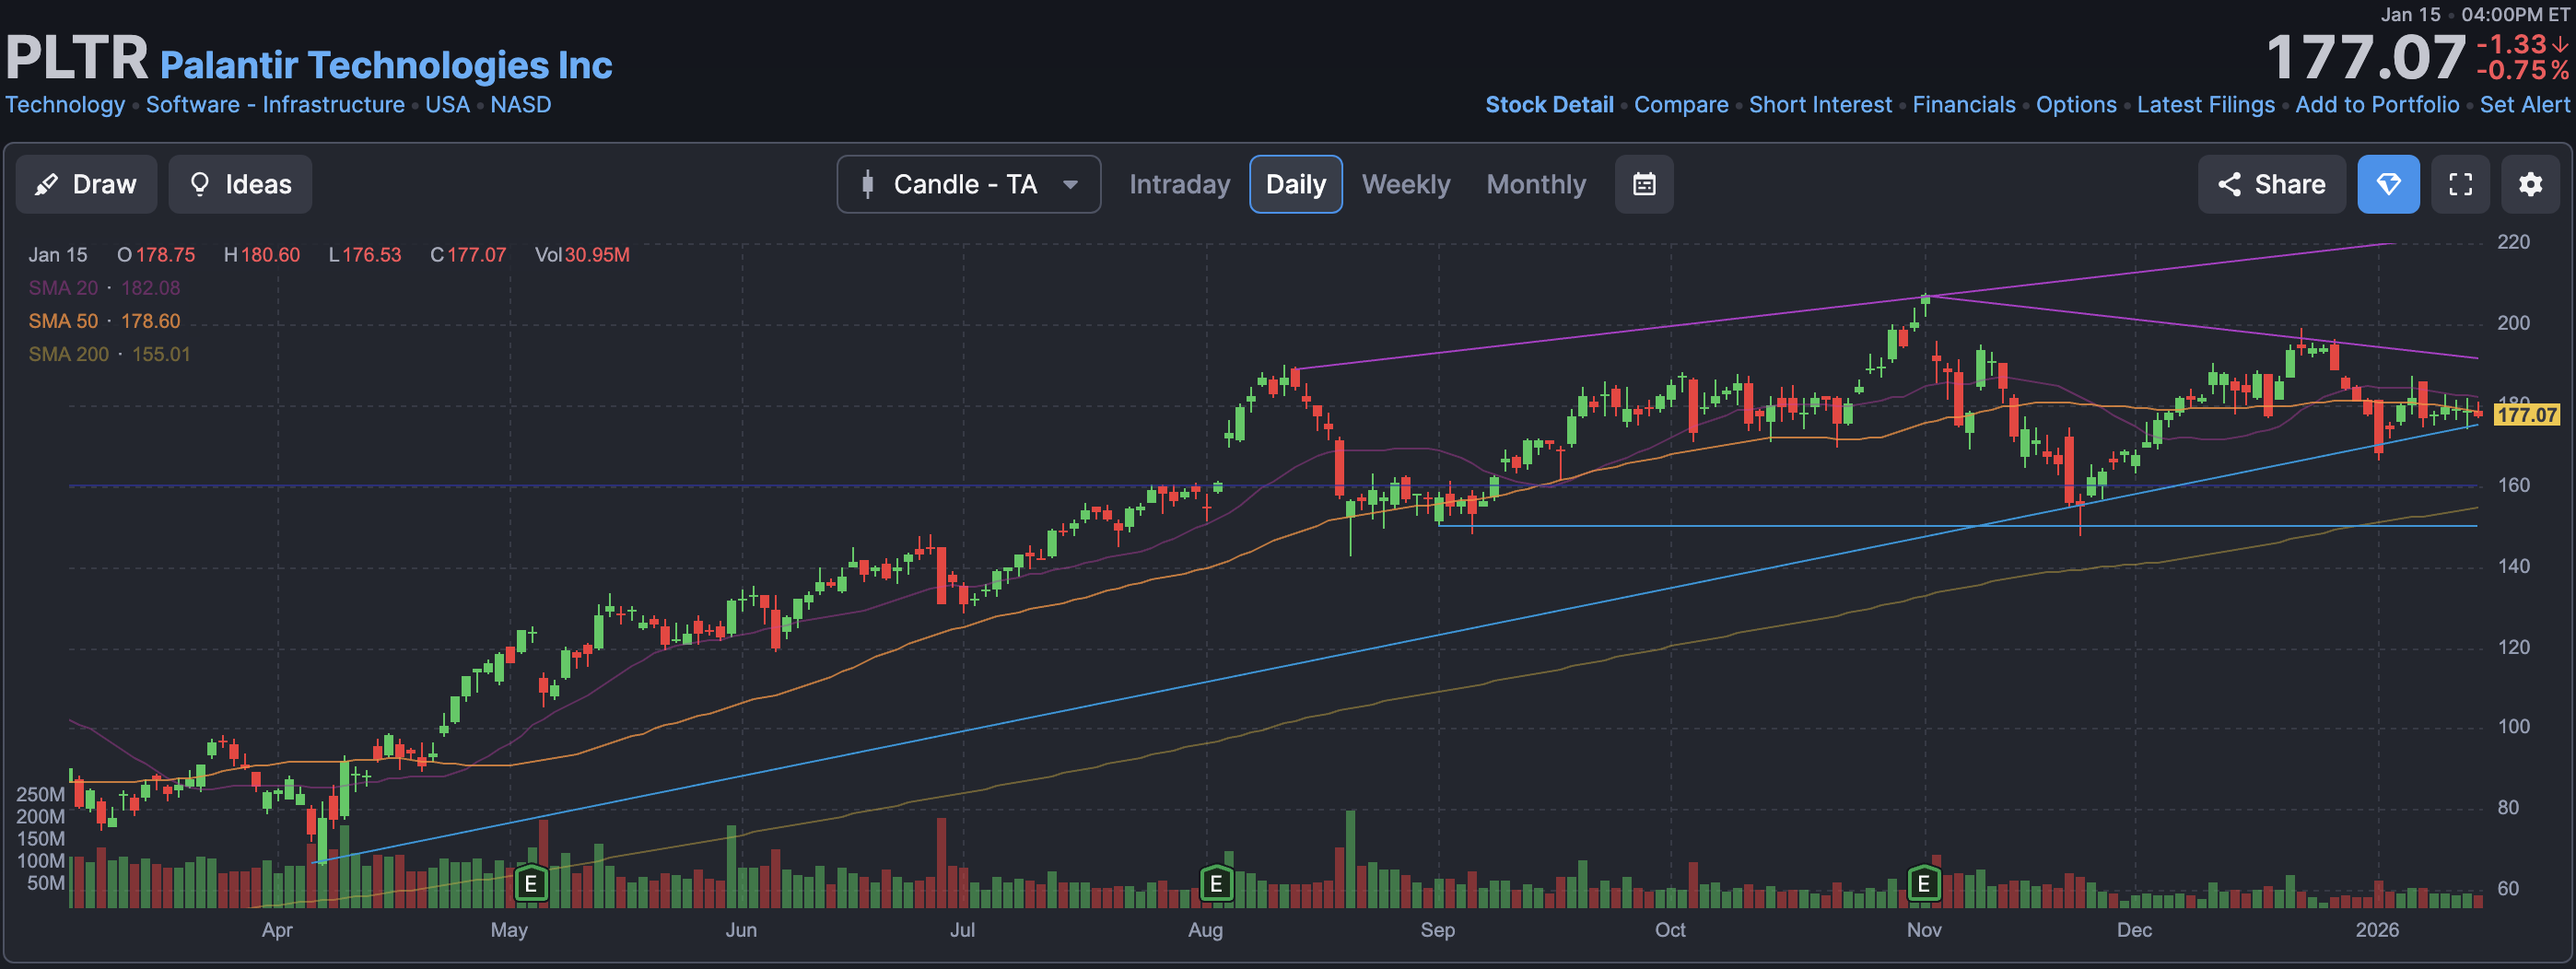Viewport: 2576px width, 969px height.
Task: Open the calendar date range picker
Action: [x=1644, y=184]
